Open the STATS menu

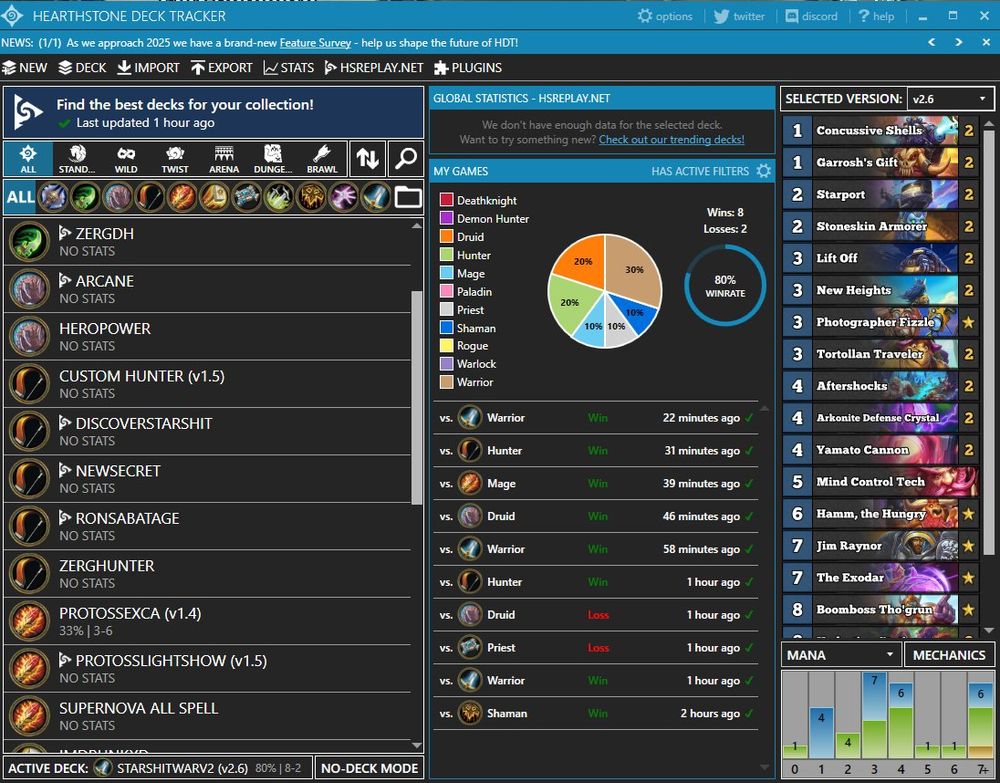tap(288, 68)
